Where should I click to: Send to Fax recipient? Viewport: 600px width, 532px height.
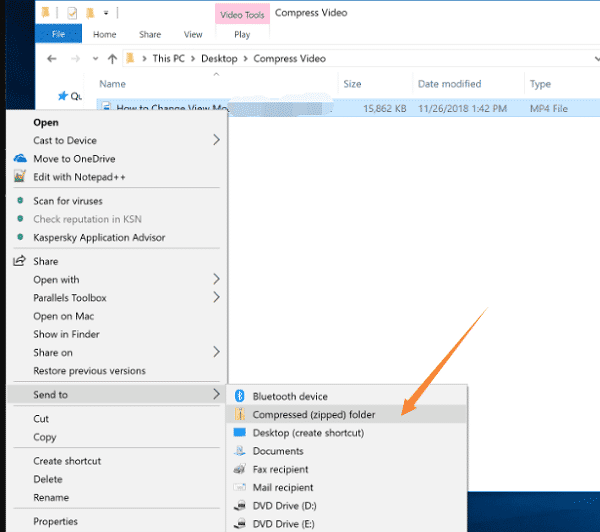[347, 469]
